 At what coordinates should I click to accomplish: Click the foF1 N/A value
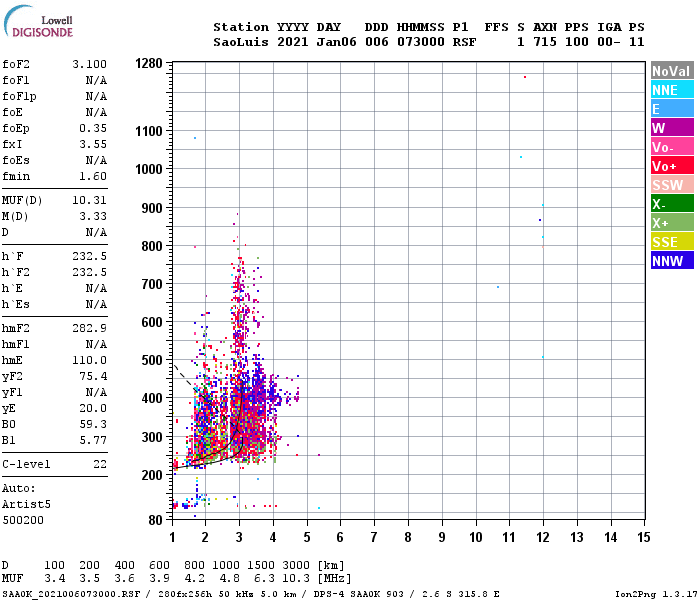[96, 80]
